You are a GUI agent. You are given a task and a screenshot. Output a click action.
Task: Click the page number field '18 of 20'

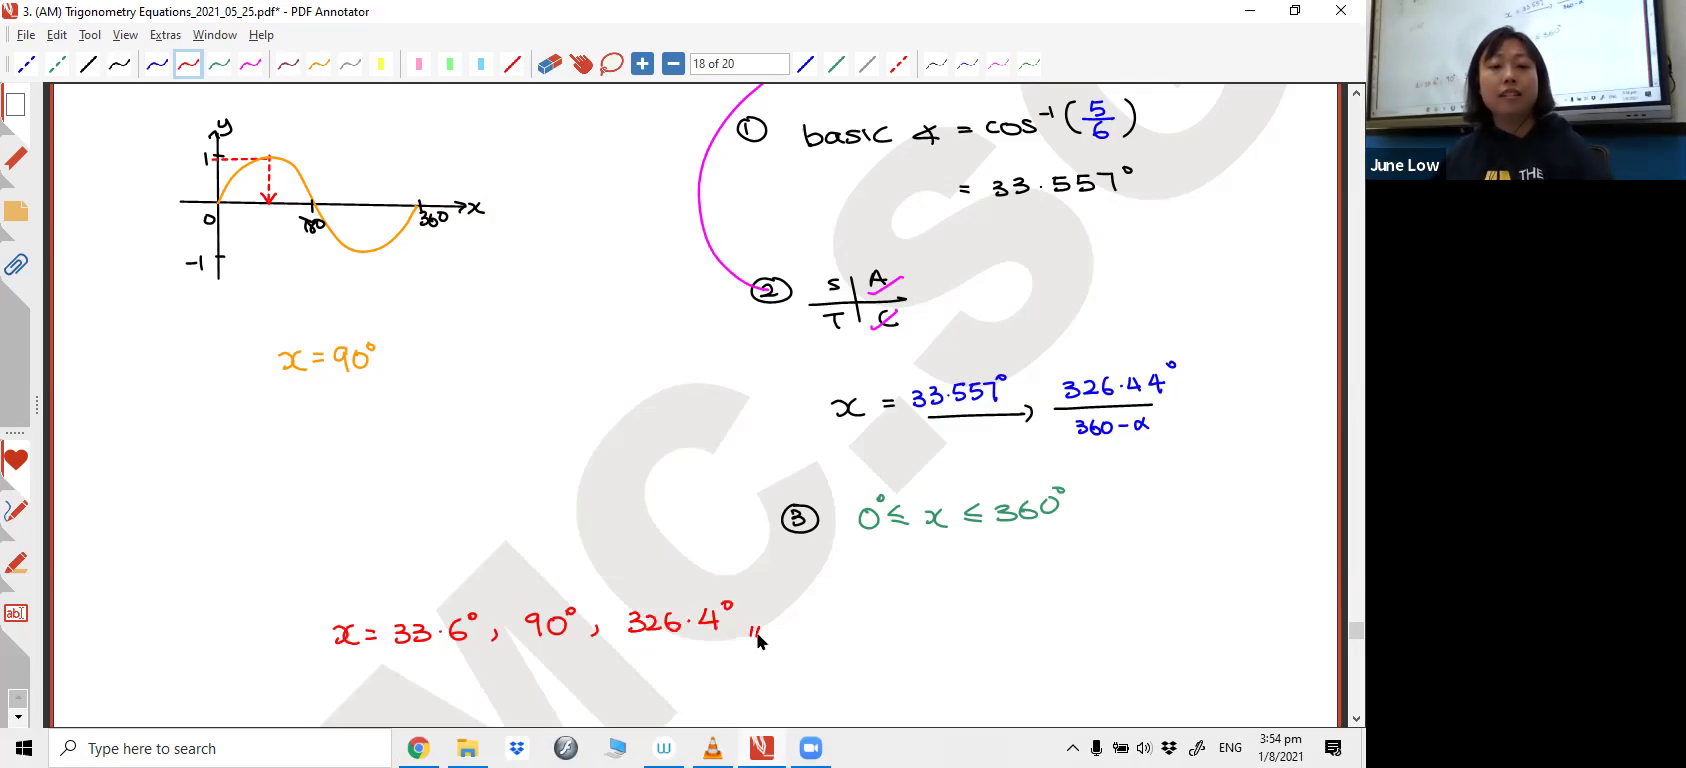(739, 64)
